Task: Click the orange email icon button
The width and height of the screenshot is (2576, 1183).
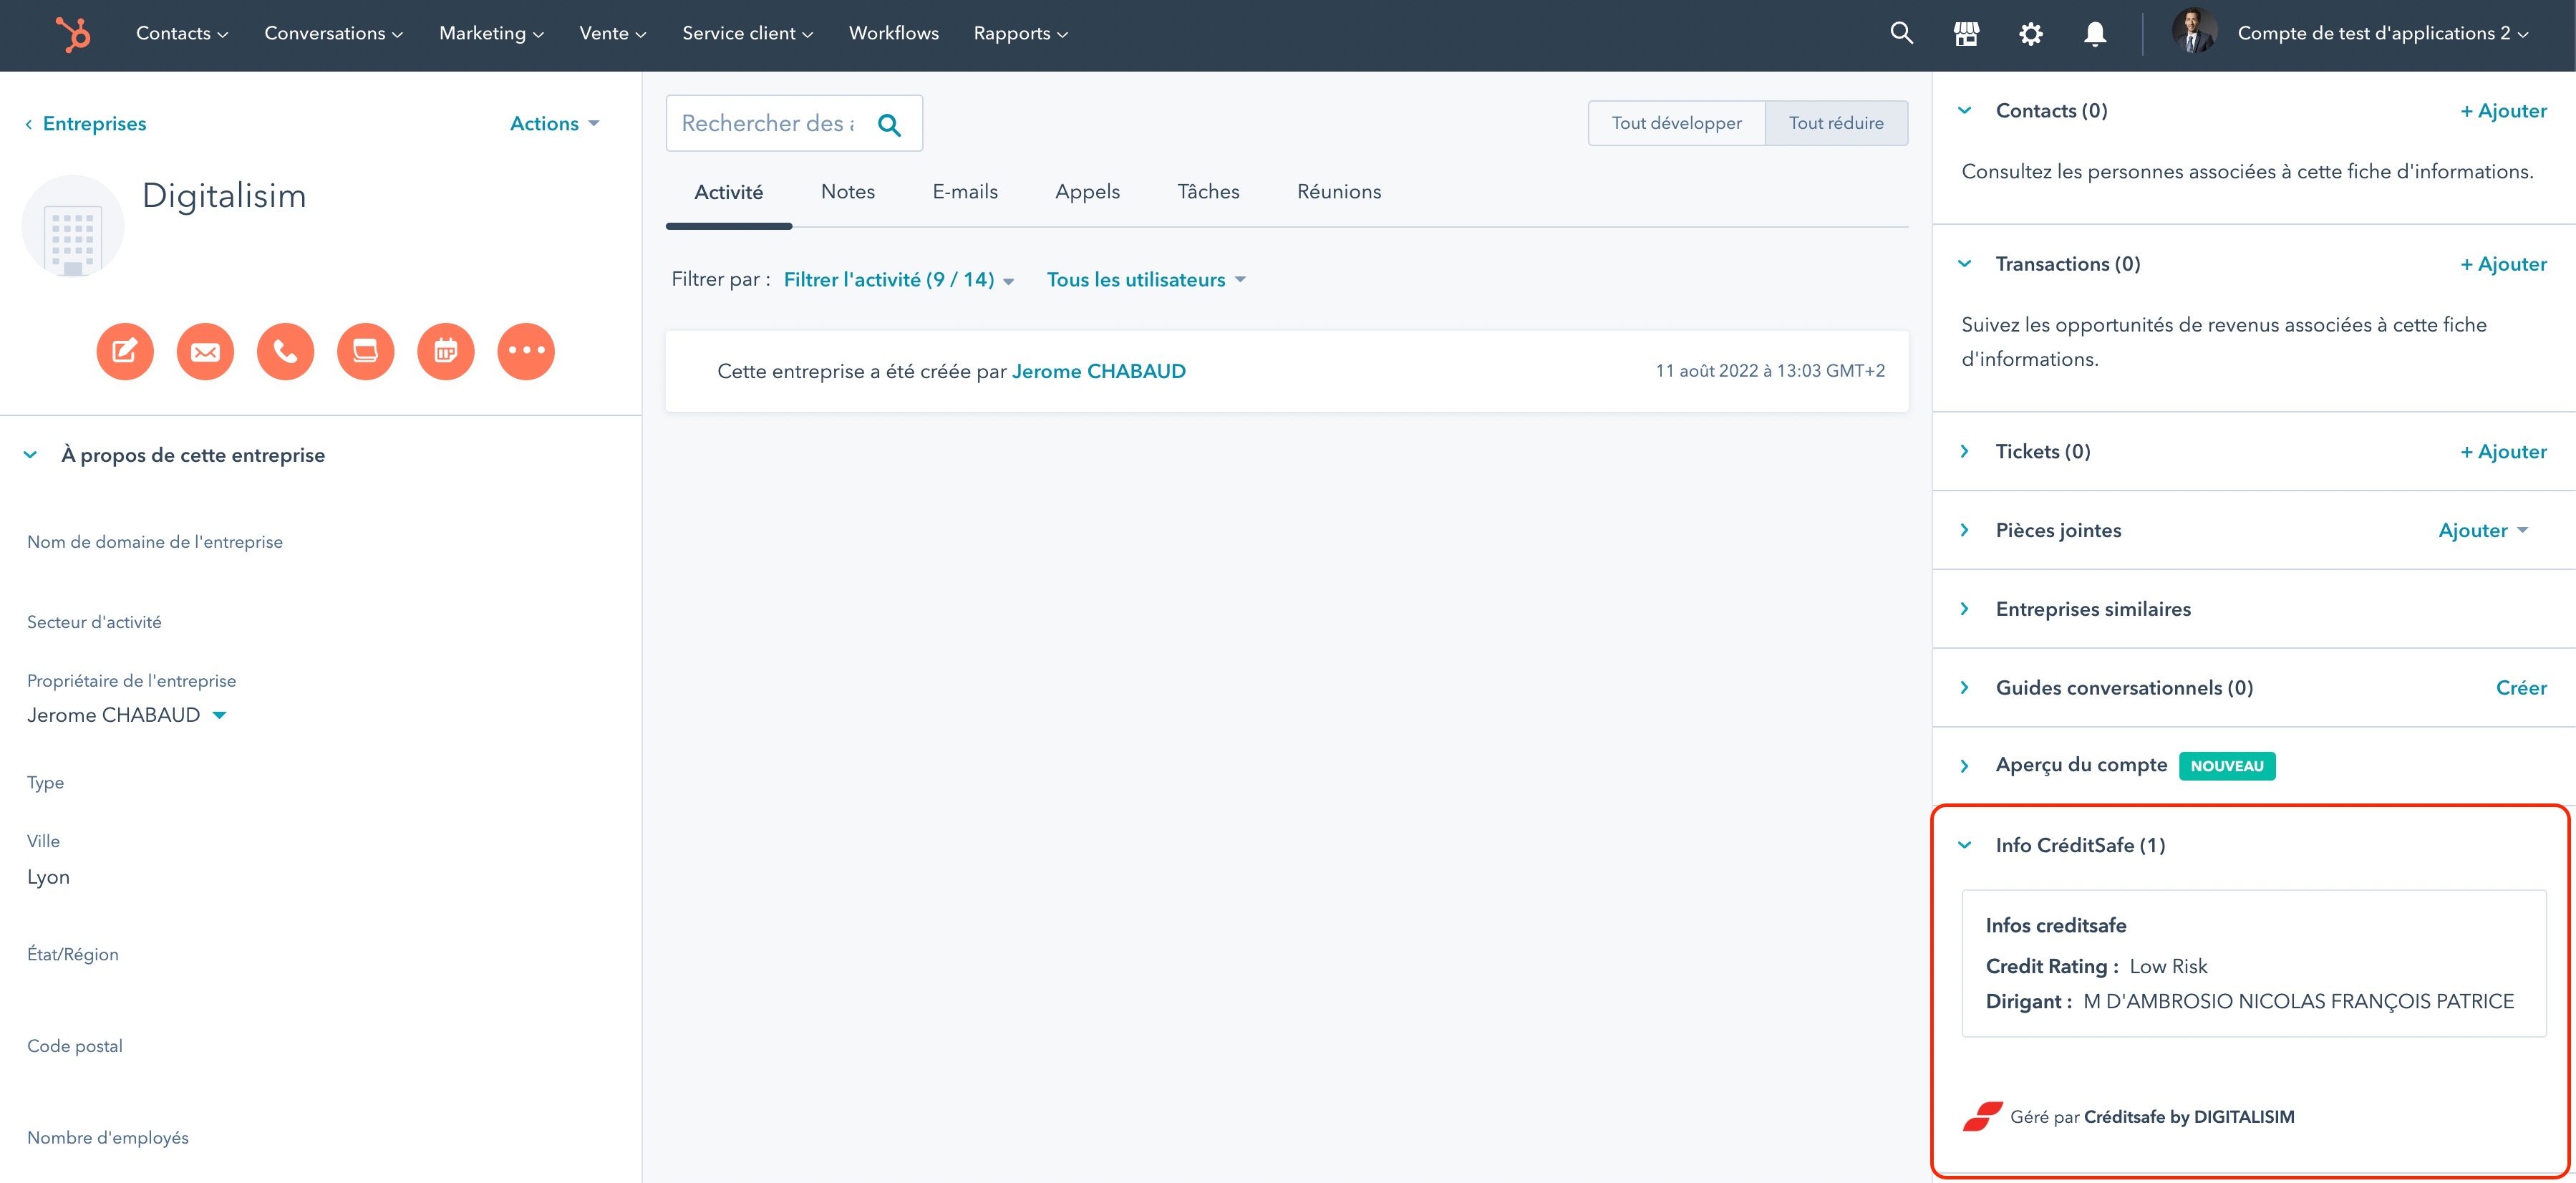Action: click(x=205, y=351)
